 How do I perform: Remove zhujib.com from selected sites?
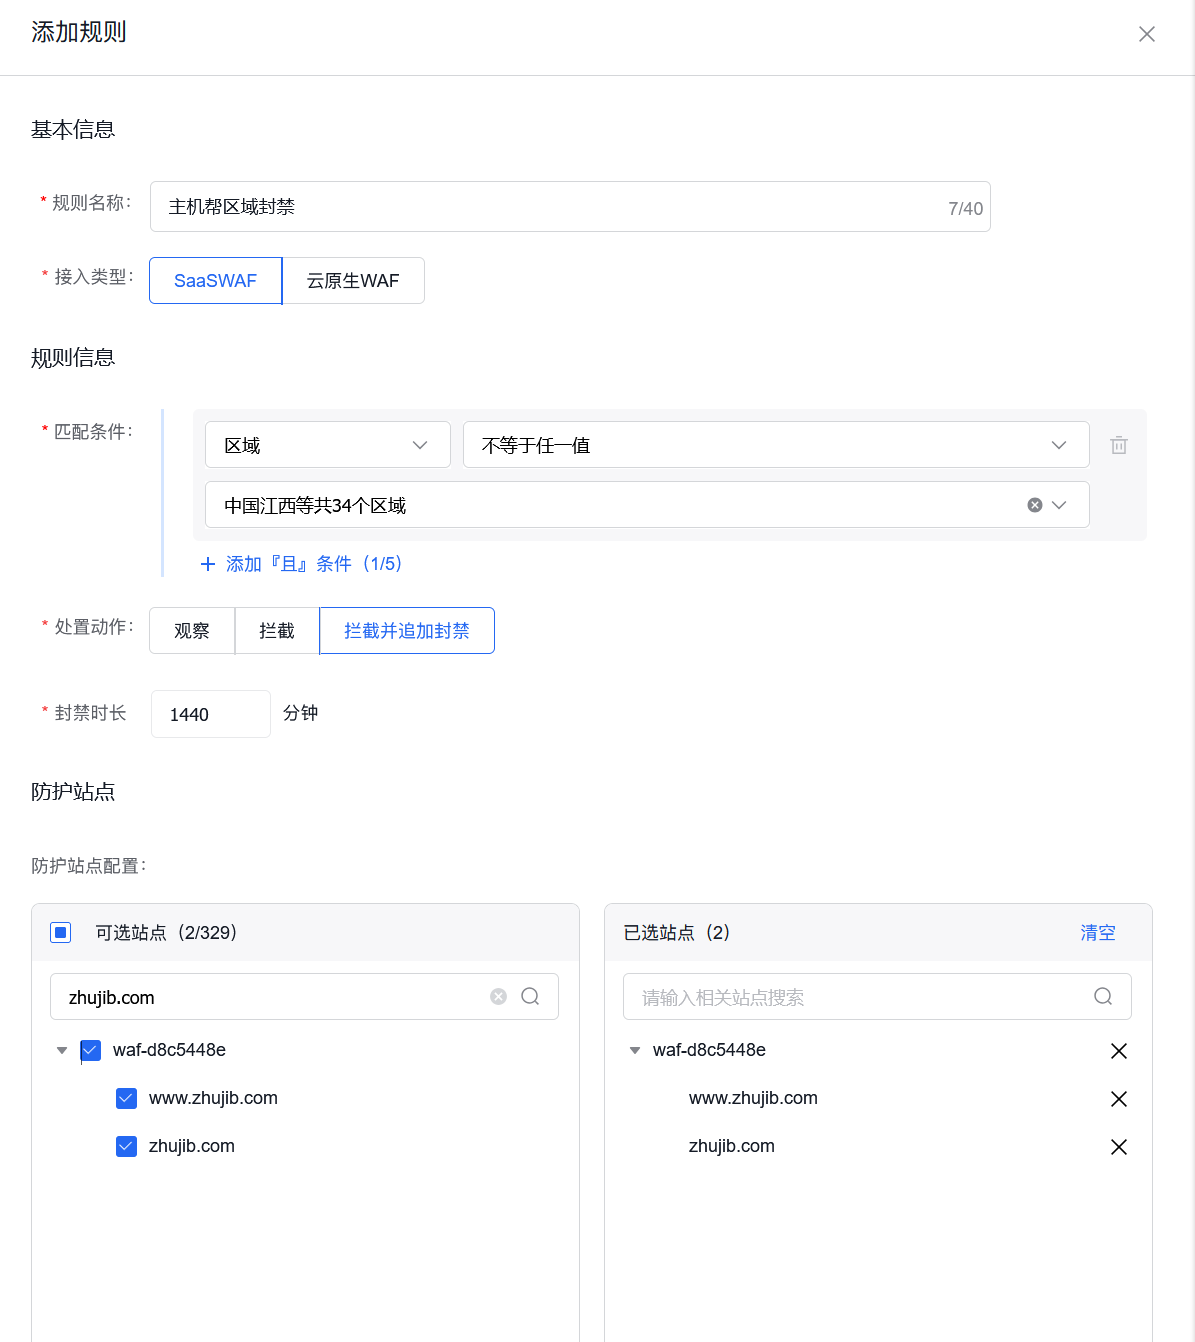[x=1118, y=1147]
